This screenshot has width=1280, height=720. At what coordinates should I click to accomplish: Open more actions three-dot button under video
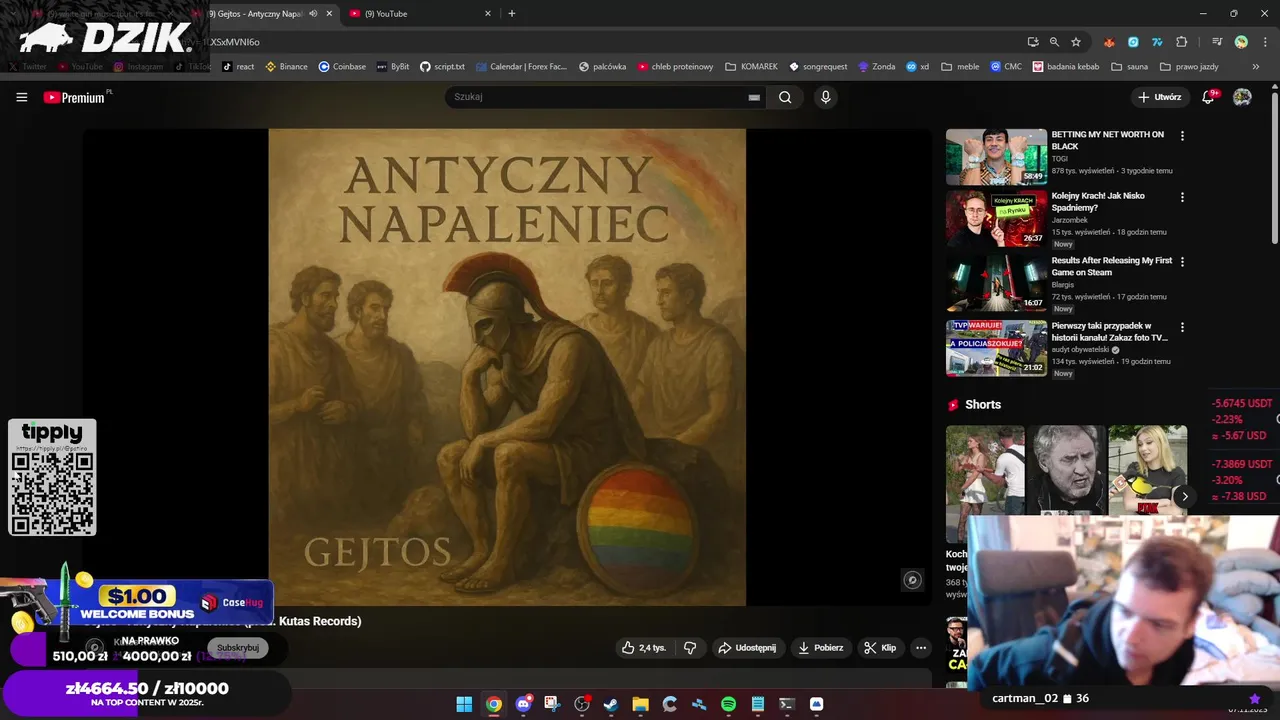921,648
